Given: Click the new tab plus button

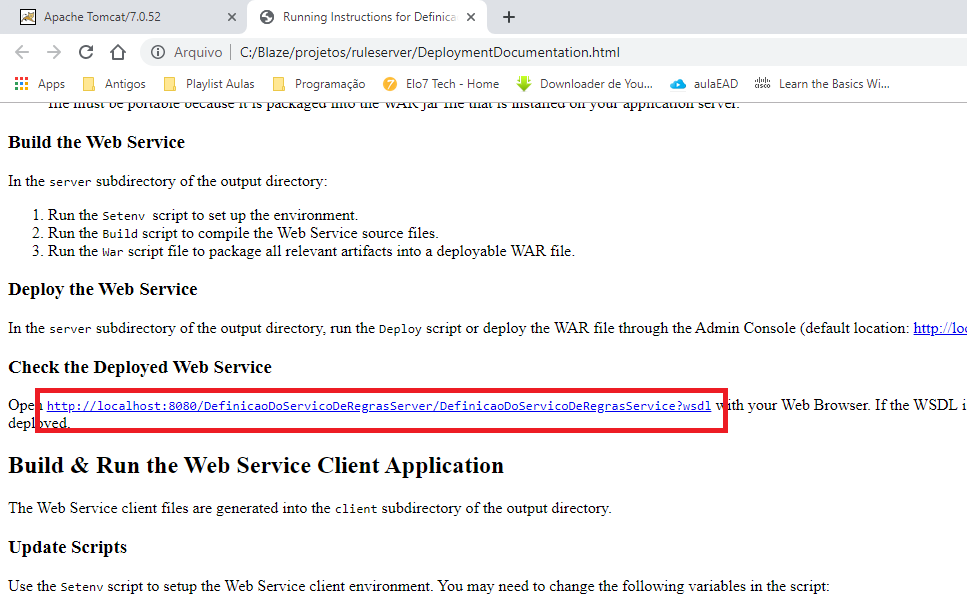Looking at the screenshot, I should point(509,16).
